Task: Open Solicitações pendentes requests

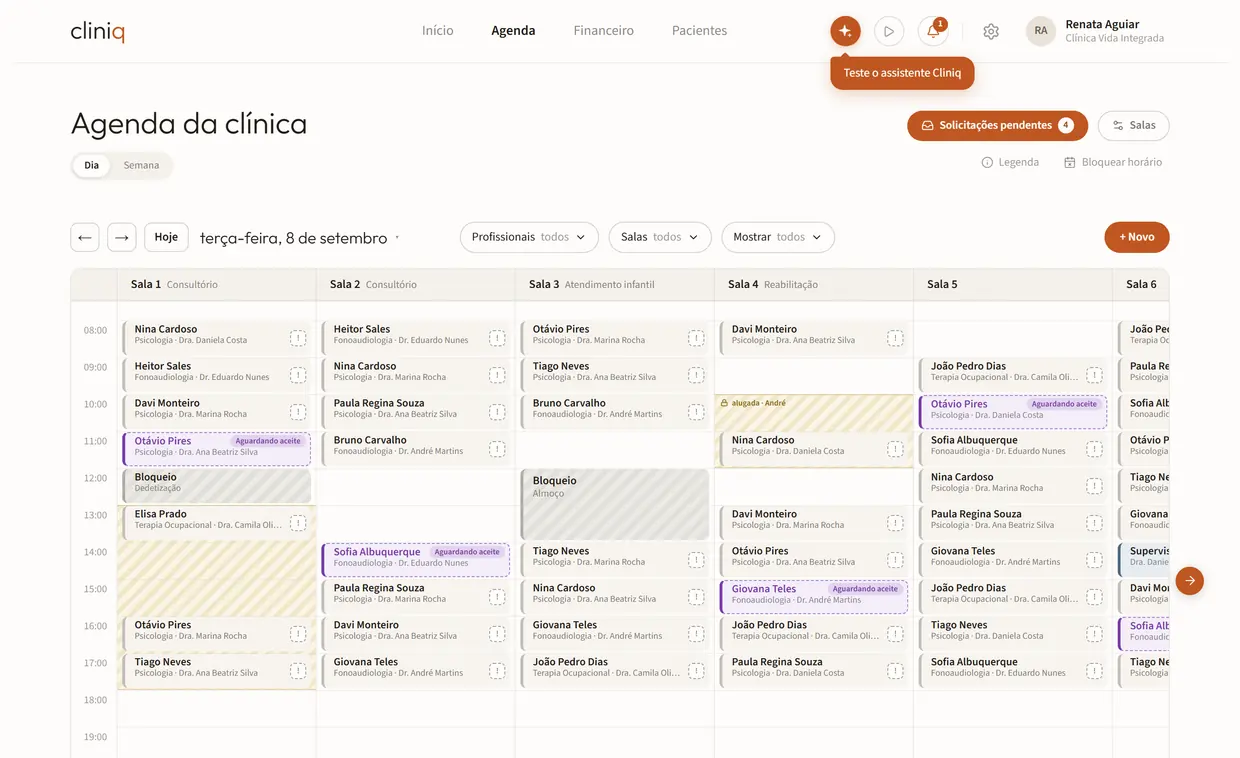Action: pos(997,125)
